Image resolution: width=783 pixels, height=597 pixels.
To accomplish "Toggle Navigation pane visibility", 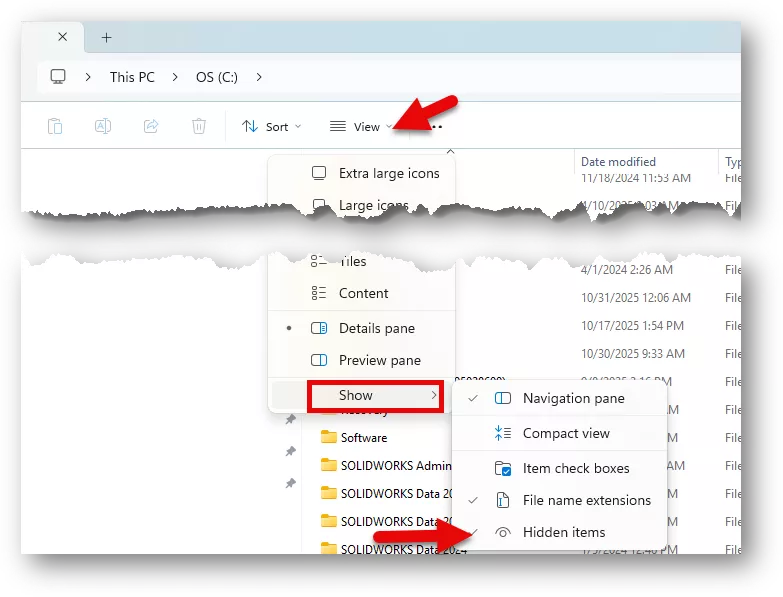I will [x=559, y=398].
